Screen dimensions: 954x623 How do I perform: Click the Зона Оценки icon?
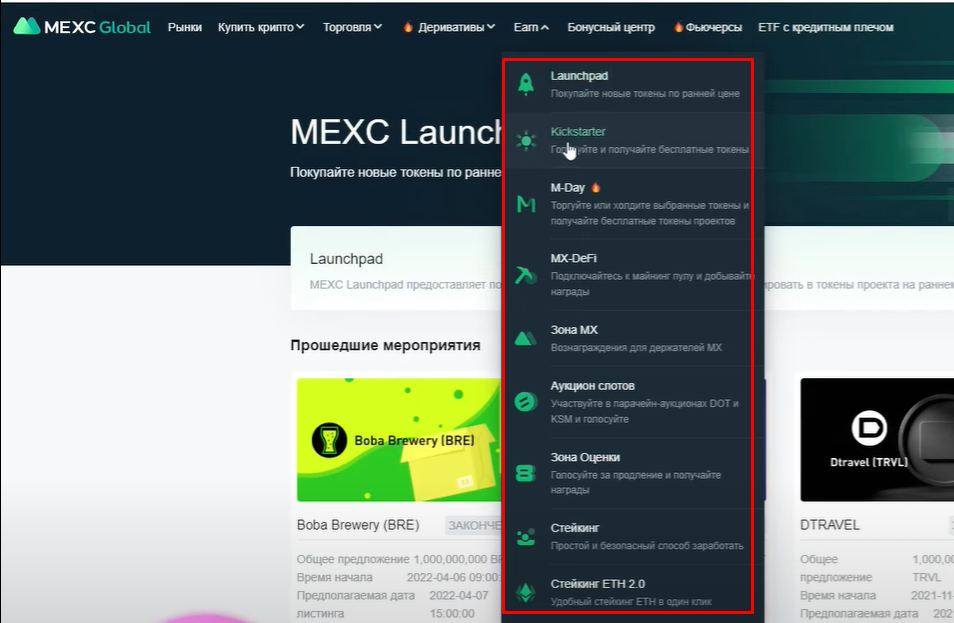coord(526,473)
